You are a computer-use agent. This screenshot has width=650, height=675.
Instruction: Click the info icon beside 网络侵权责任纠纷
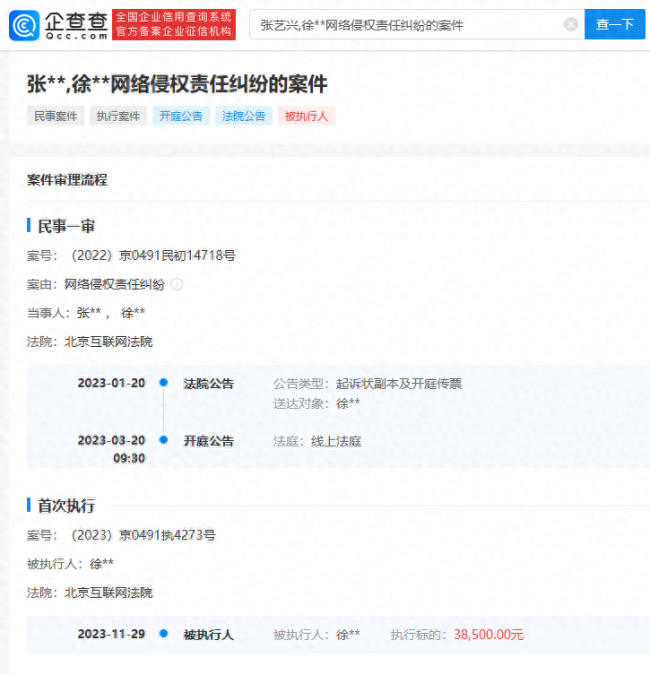[x=177, y=284]
